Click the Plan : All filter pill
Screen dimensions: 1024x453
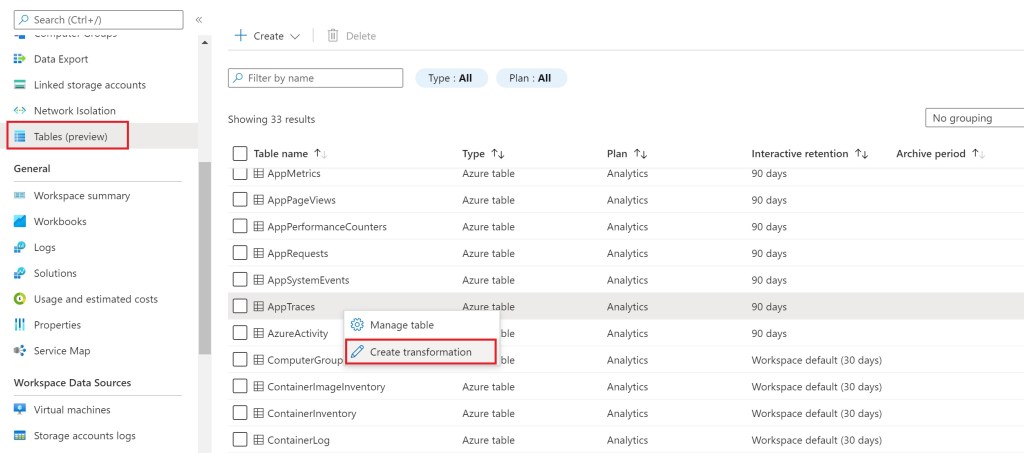click(x=531, y=78)
